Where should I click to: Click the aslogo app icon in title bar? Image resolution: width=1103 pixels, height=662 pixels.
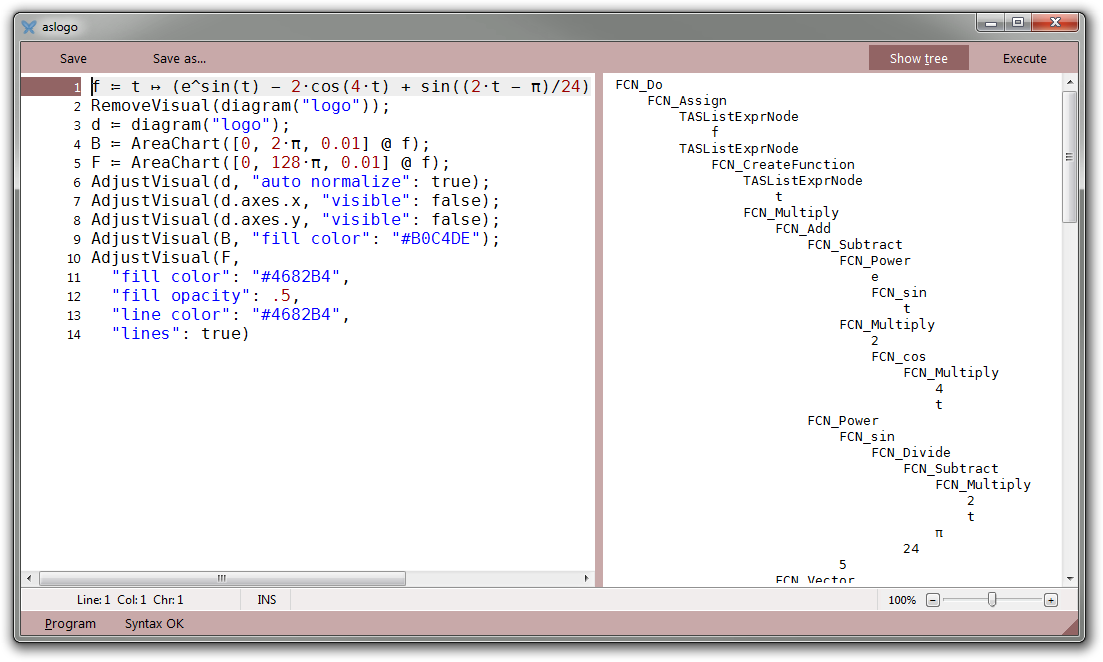(29, 27)
